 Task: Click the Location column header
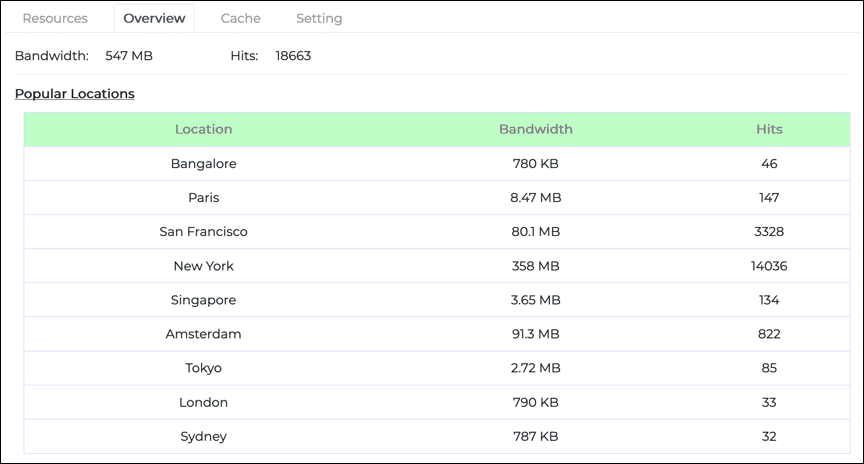pyautogui.click(x=203, y=129)
